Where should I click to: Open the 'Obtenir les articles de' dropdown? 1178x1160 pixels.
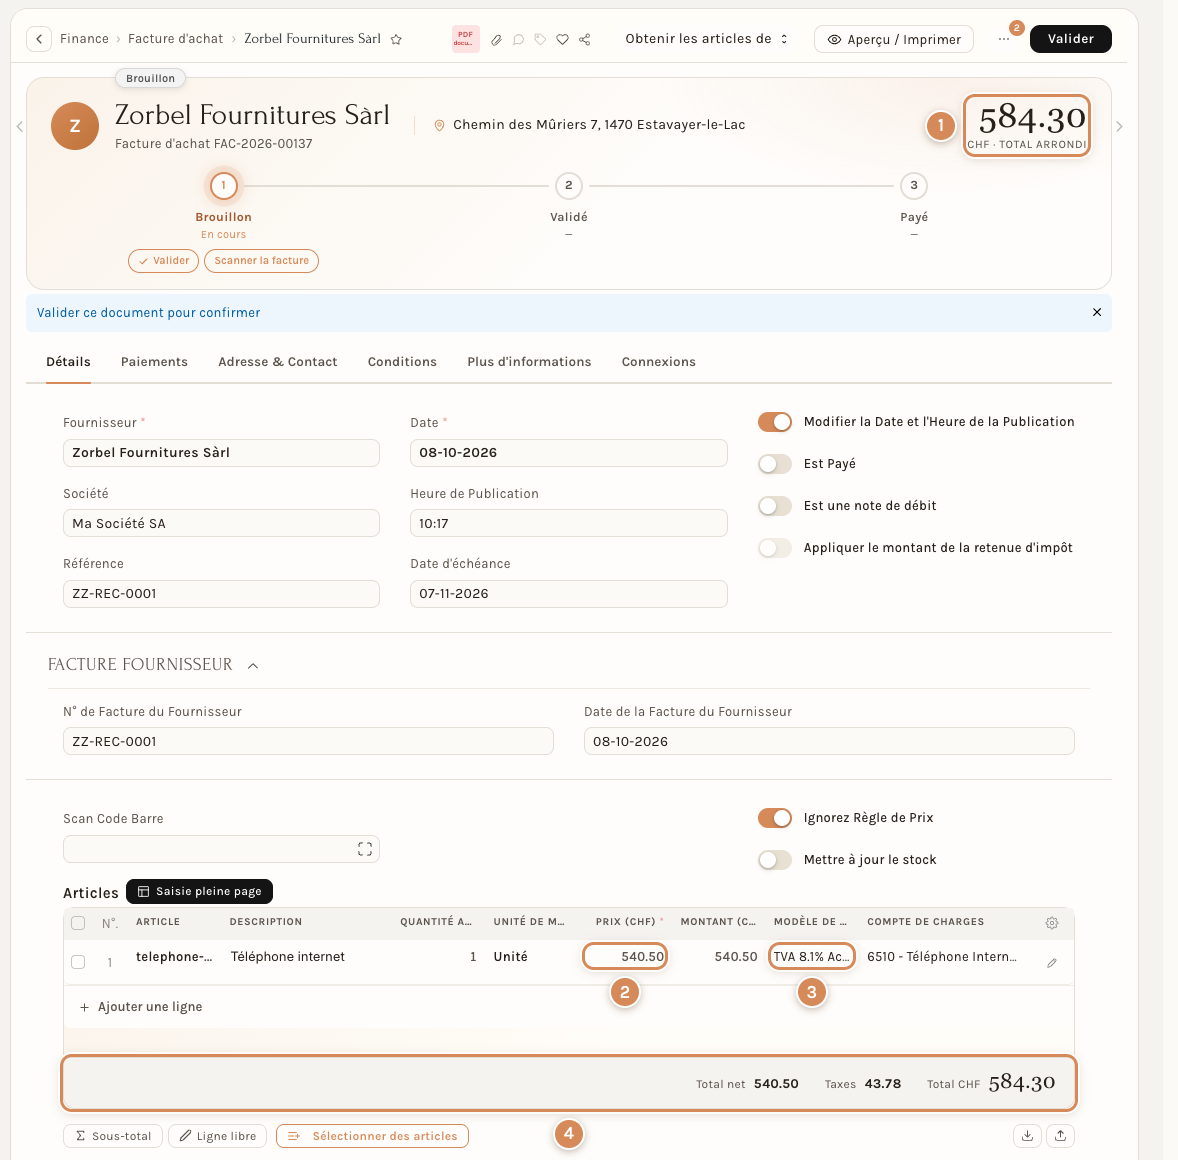coord(706,39)
